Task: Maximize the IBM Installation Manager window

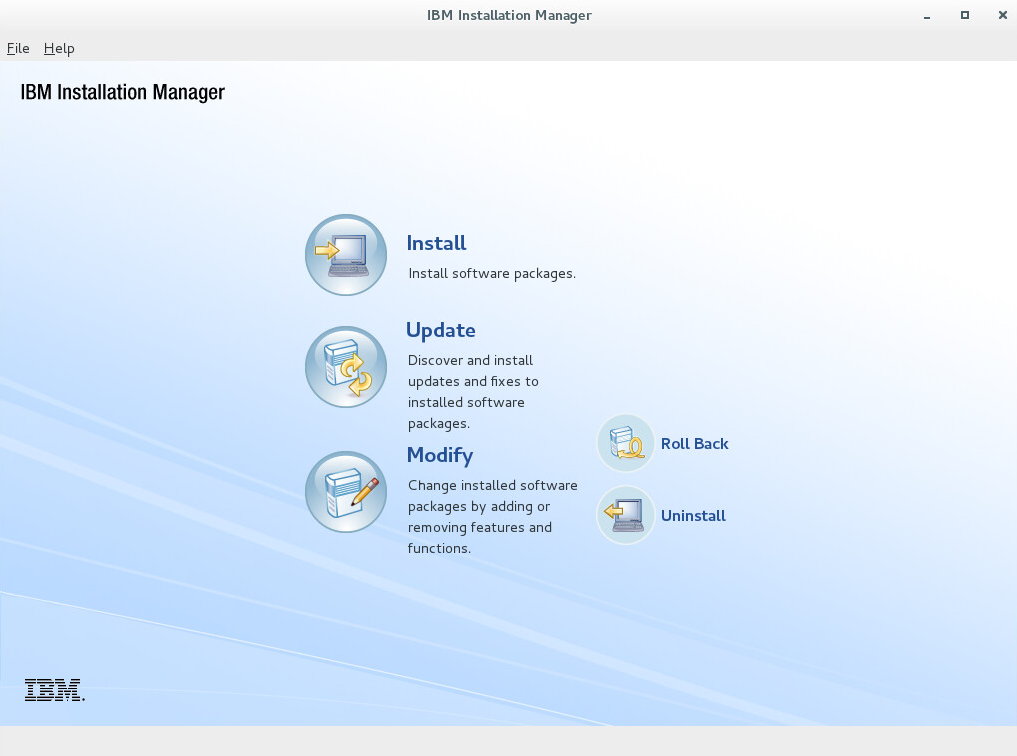Action: pos(964,15)
